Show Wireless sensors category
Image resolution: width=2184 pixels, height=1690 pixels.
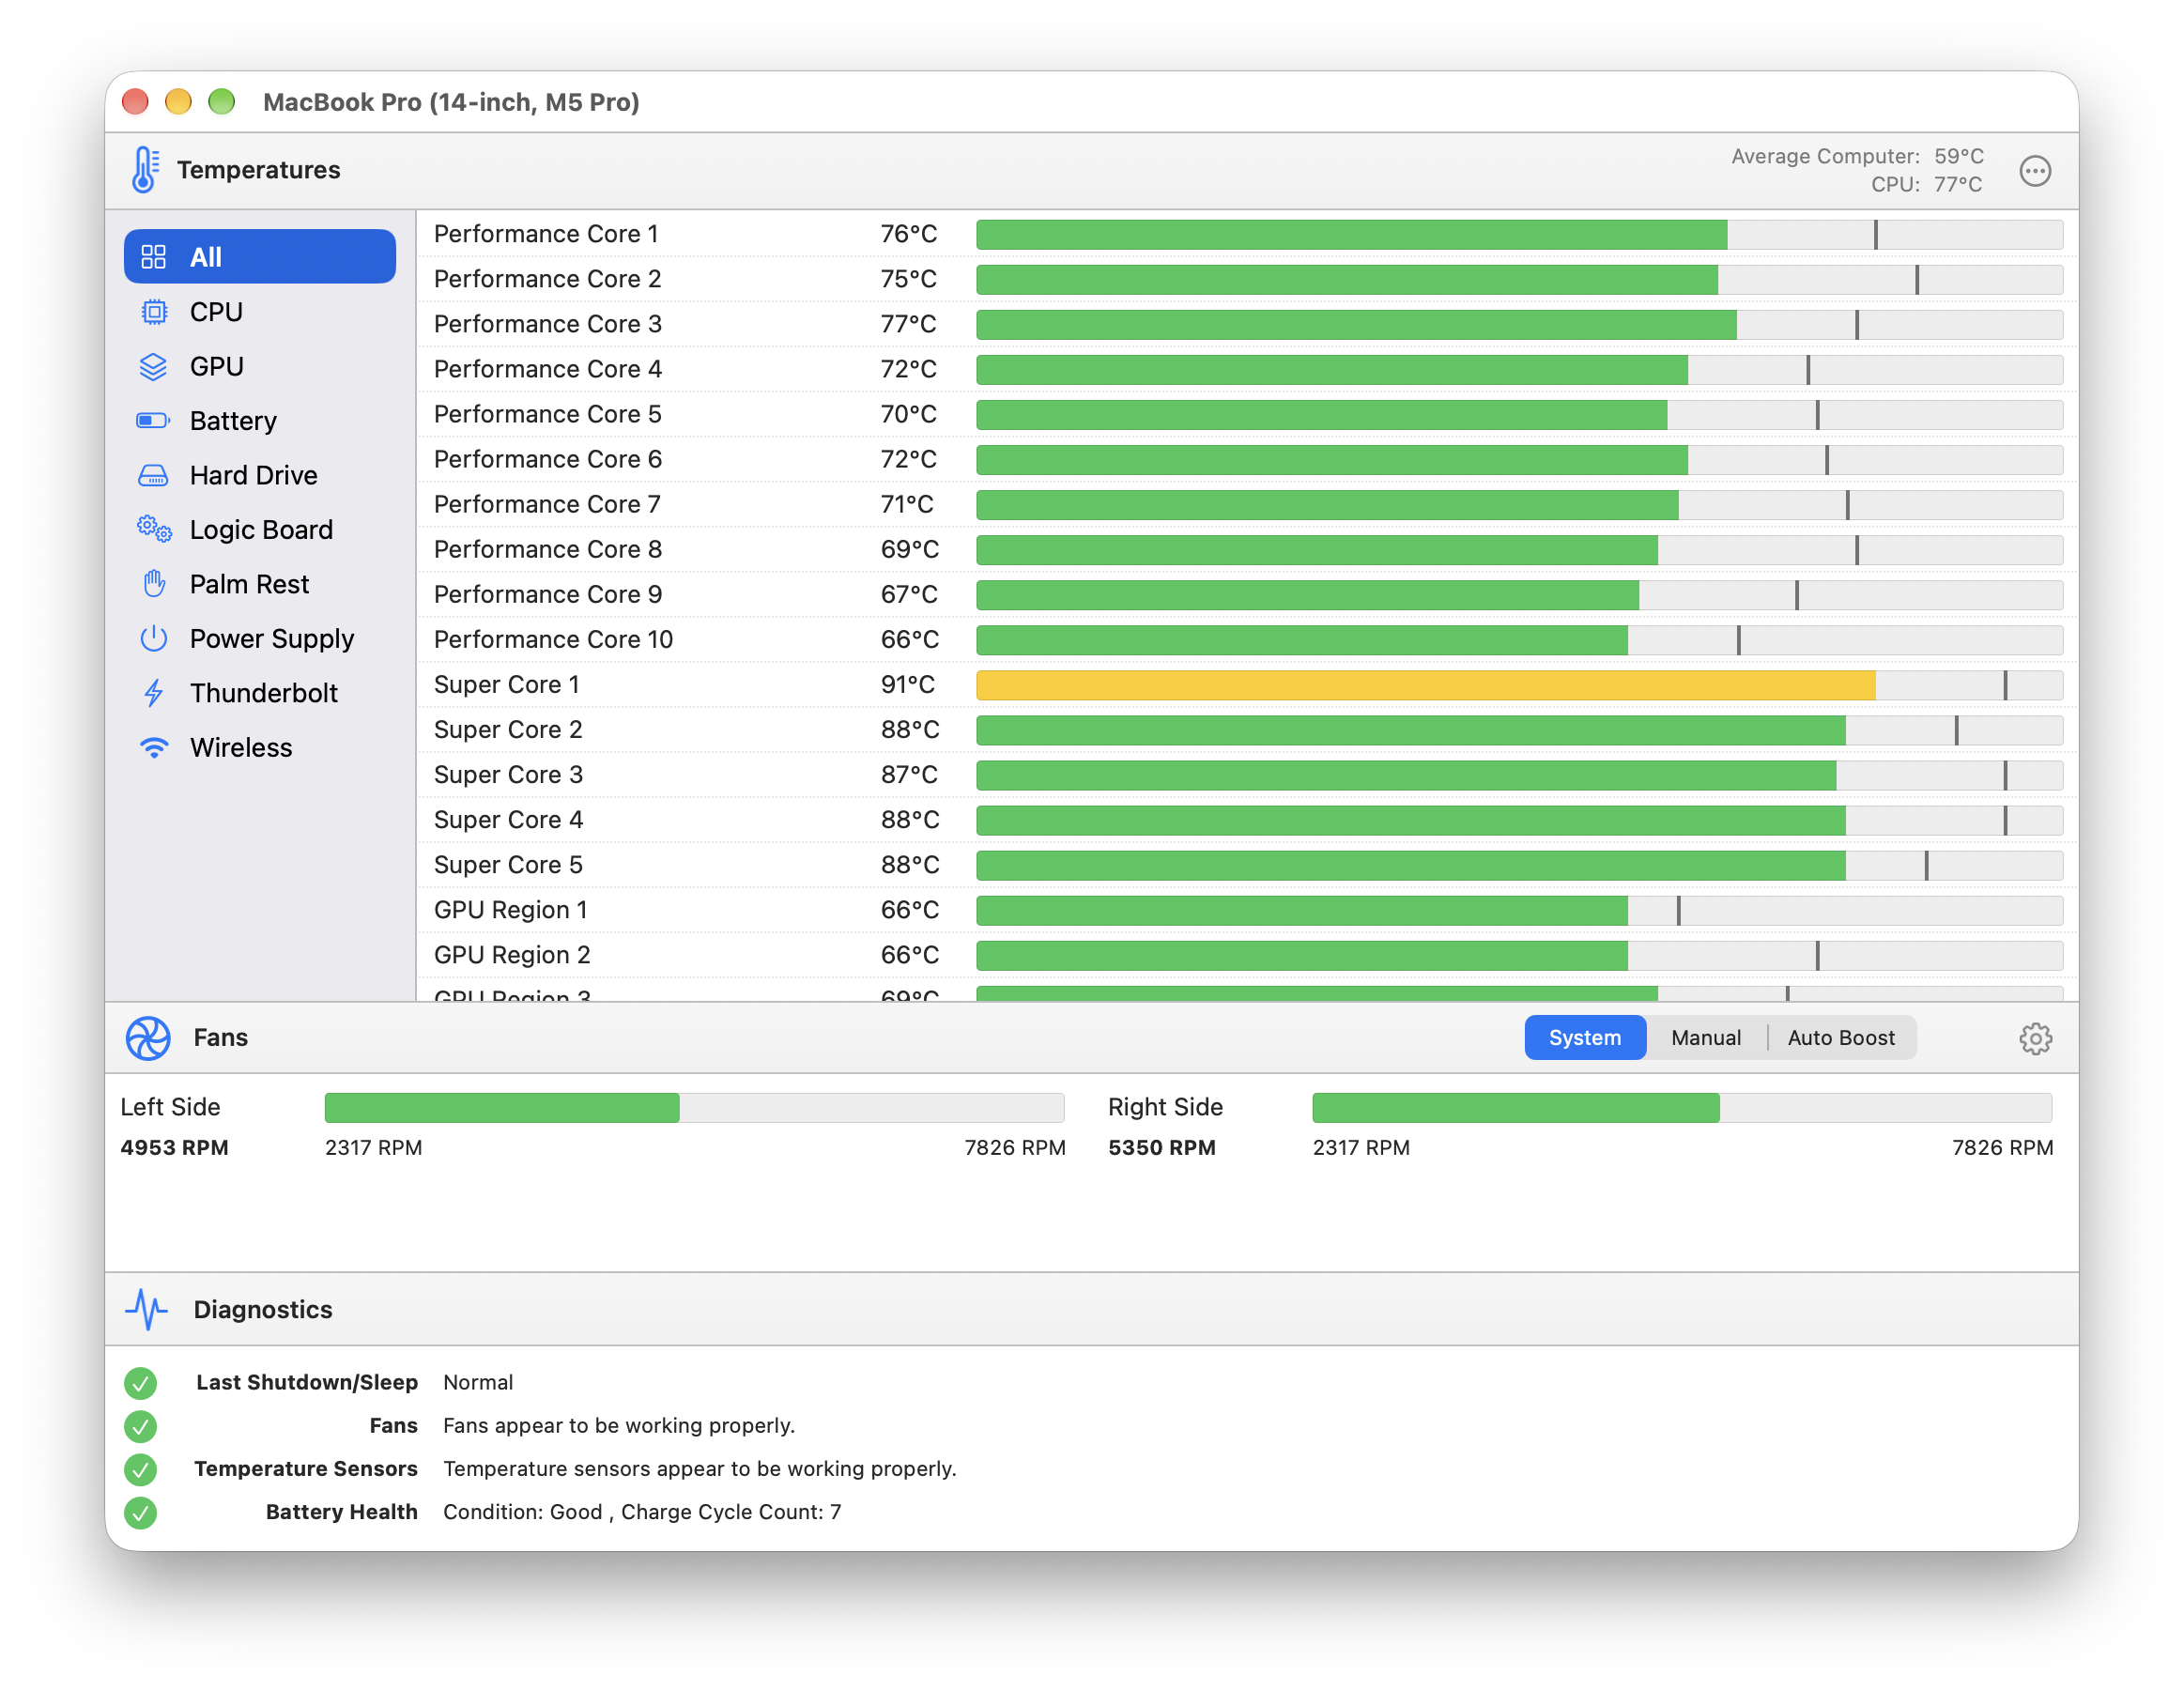(259, 748)
